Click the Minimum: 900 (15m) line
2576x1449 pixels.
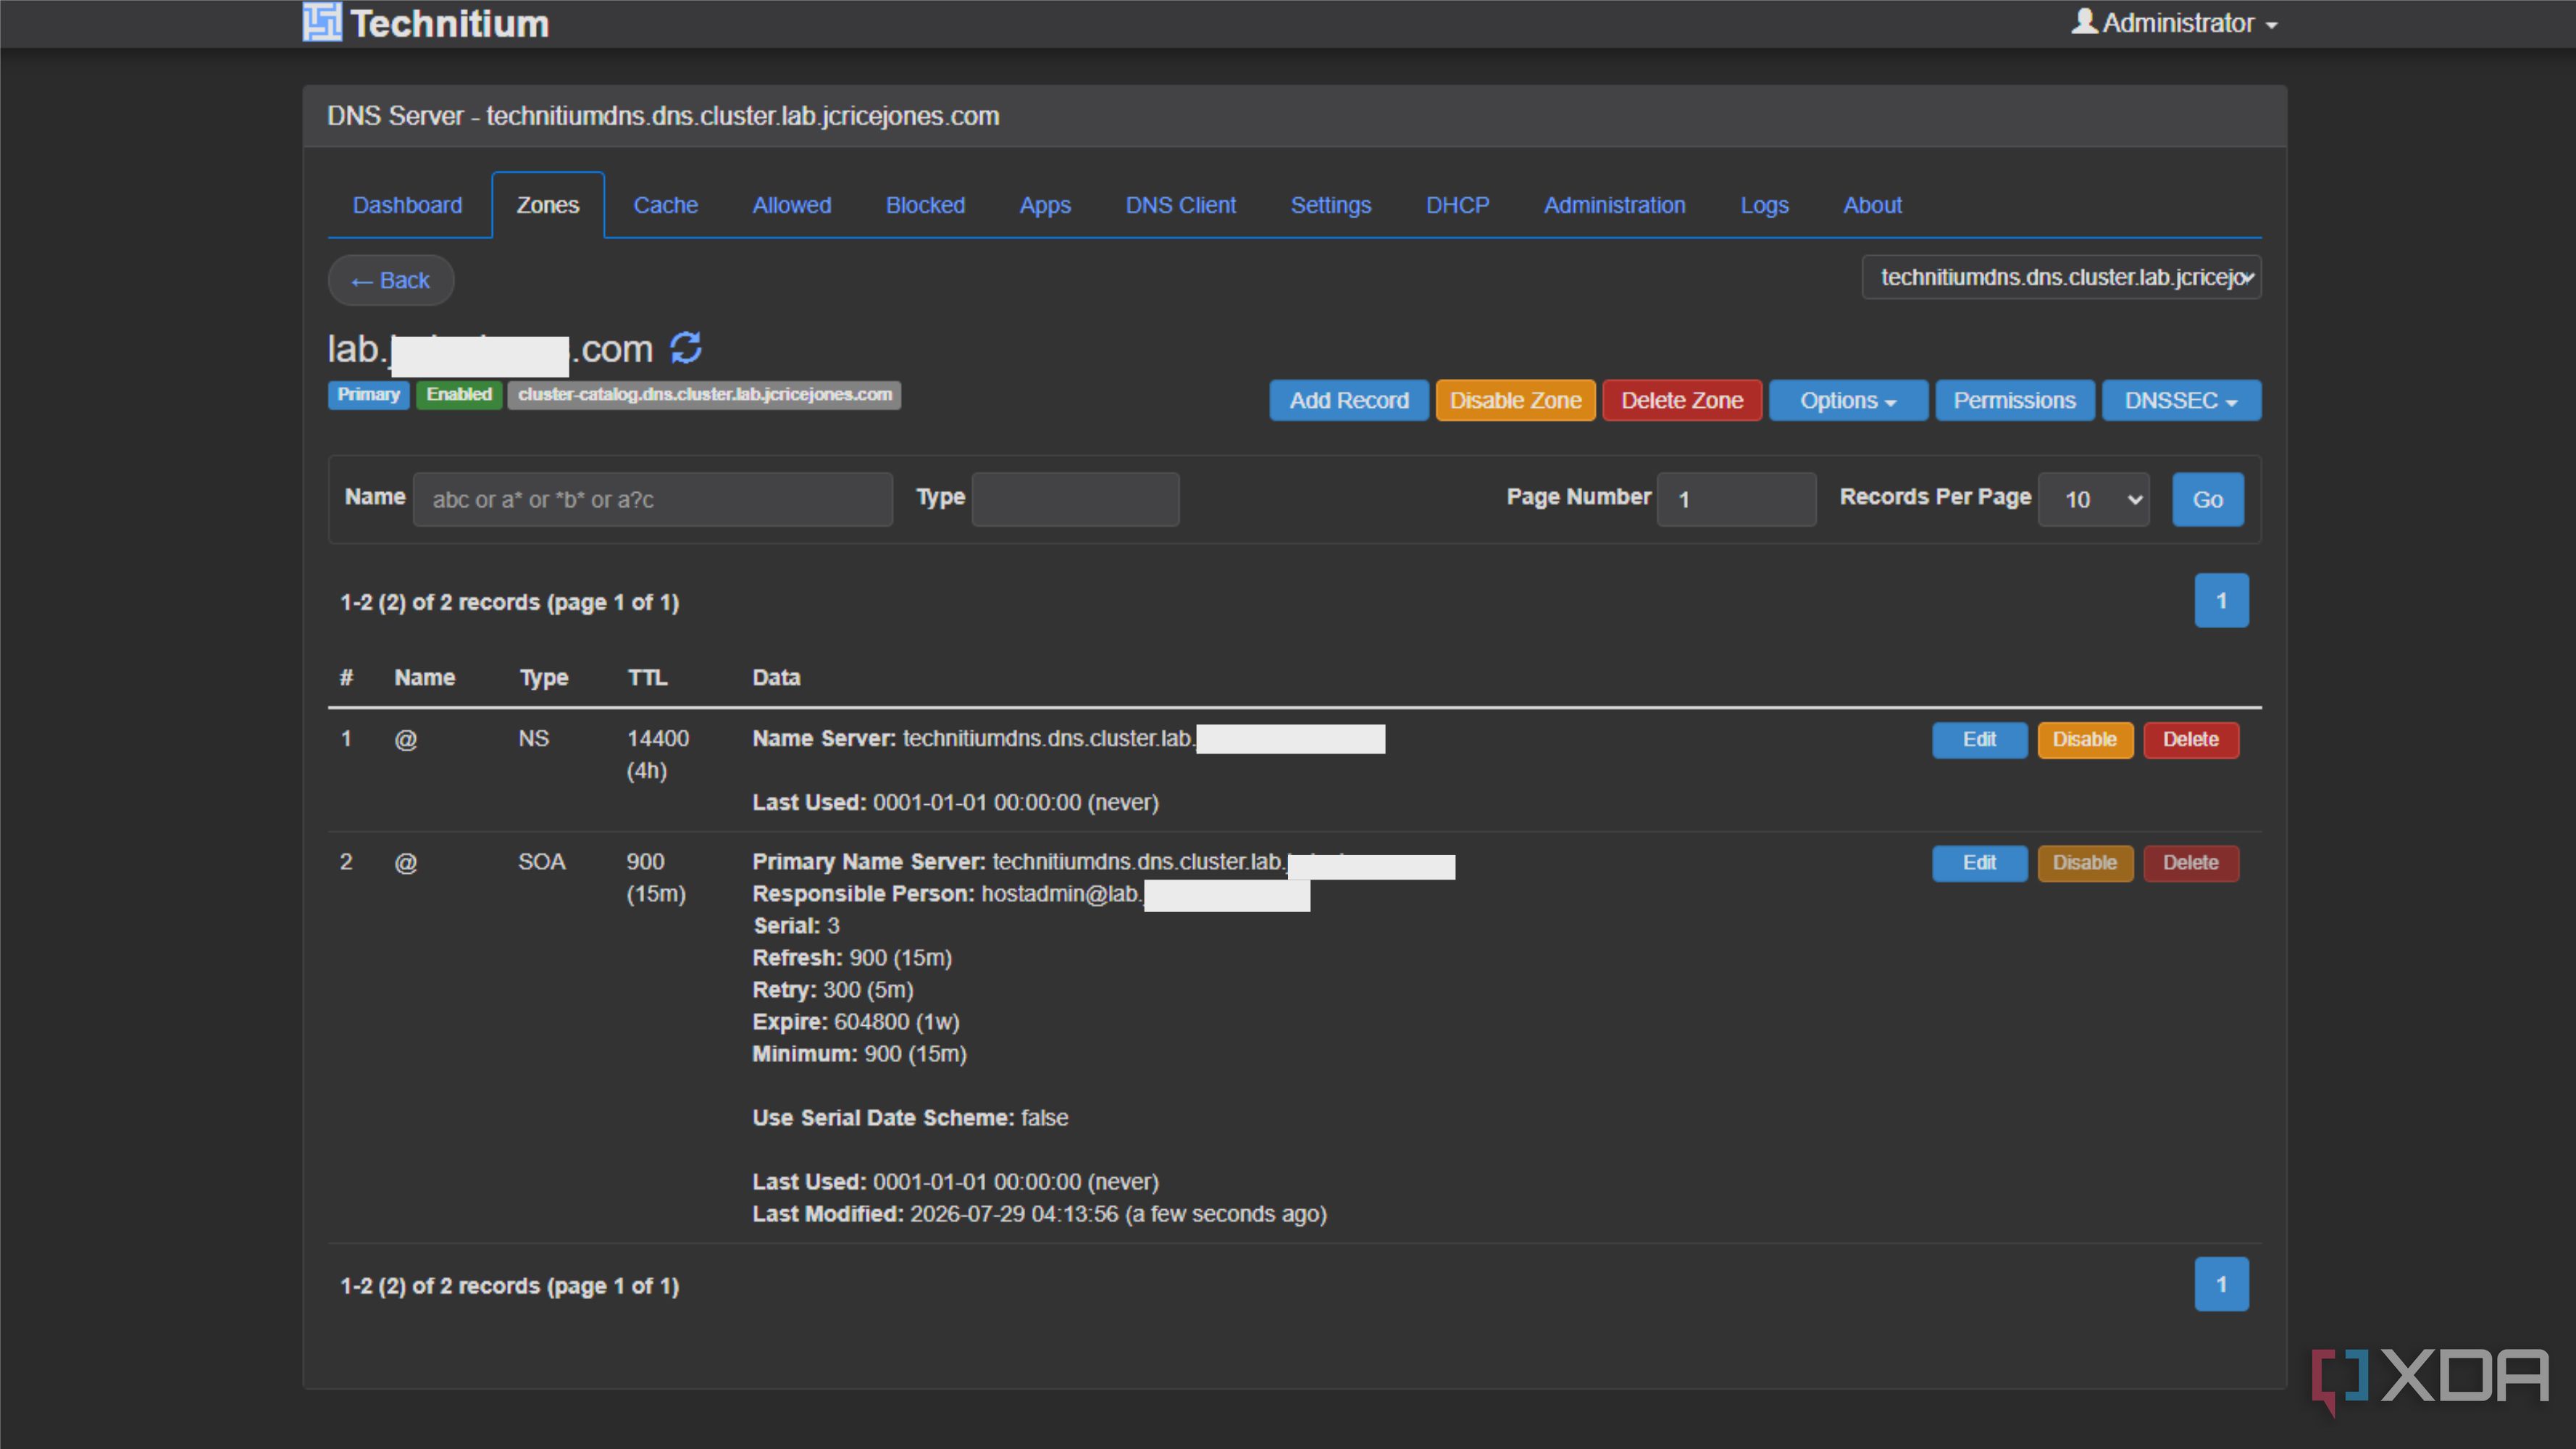click(859, 1054)
